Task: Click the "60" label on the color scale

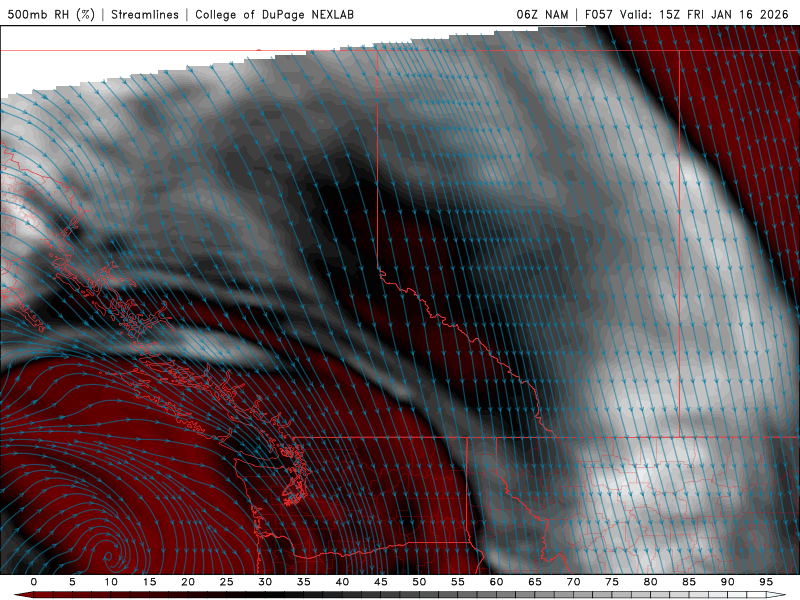Action: [x=496, y=582]
